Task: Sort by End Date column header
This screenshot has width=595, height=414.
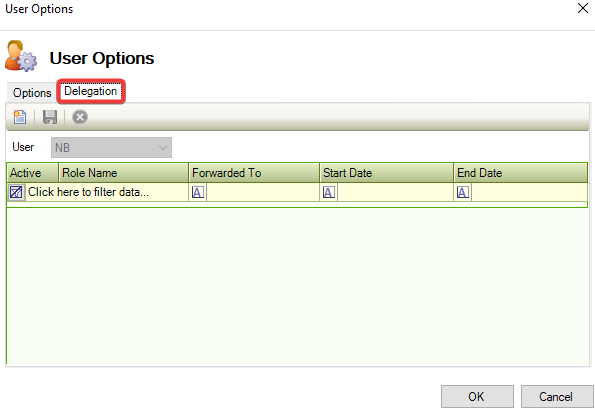Action: click(520, 173)
